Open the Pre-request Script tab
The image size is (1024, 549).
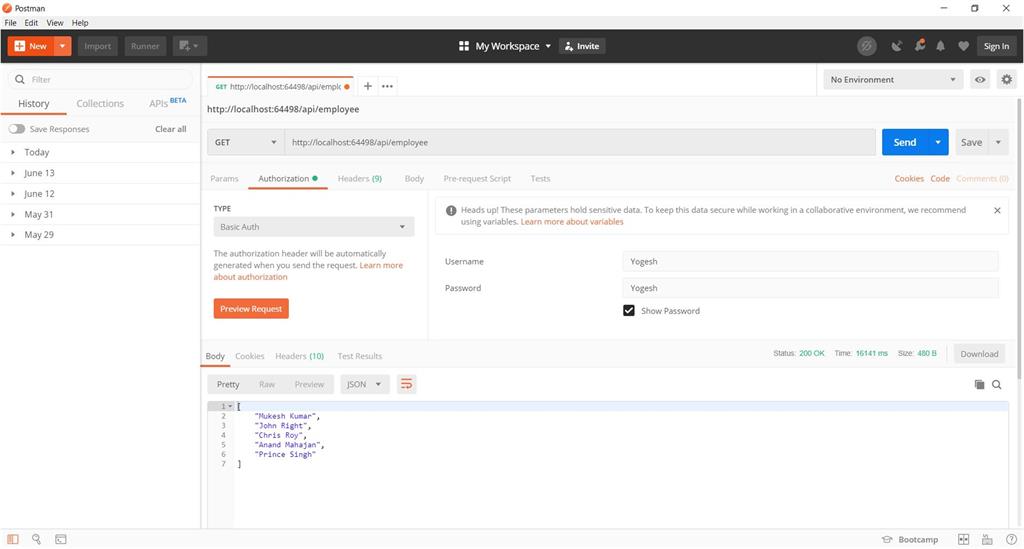[477, 179]
